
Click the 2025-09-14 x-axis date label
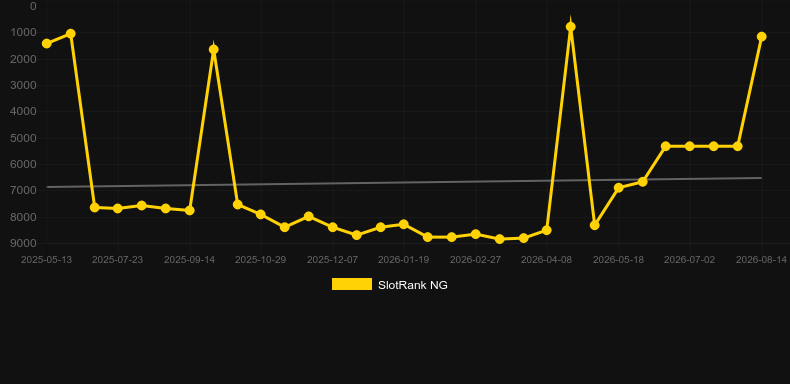pyautogui.click(x=189, y=260)
